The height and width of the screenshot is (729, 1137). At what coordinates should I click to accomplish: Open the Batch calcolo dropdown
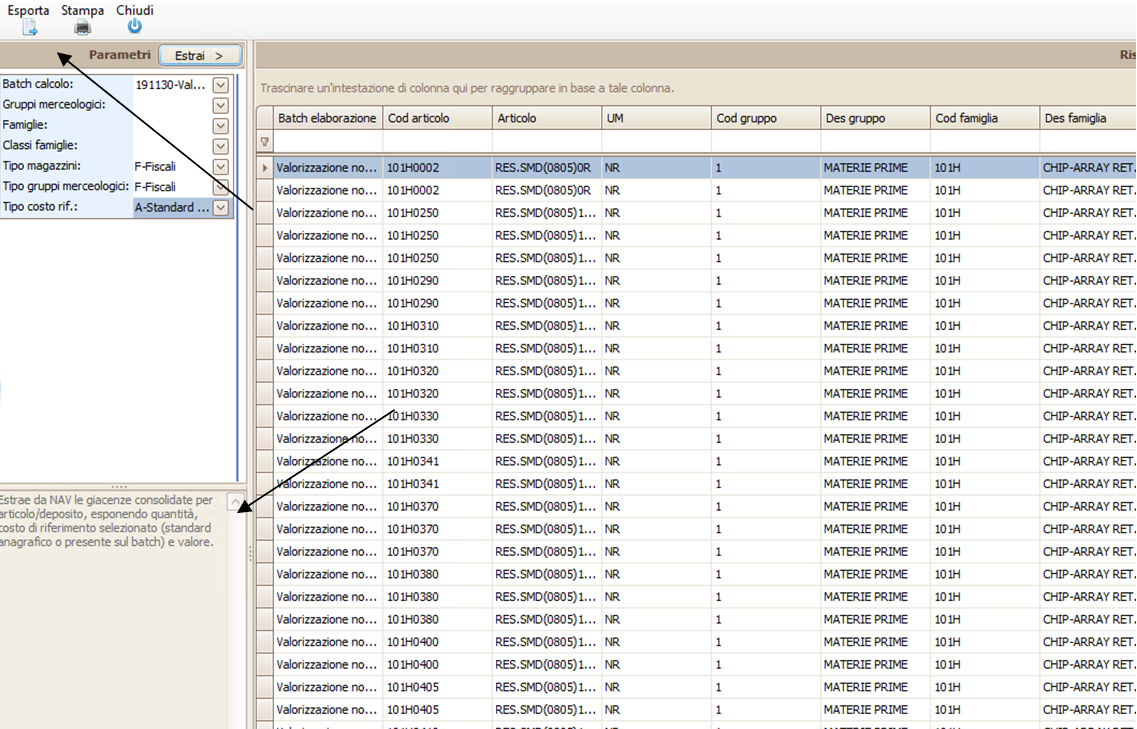[221, 85]
